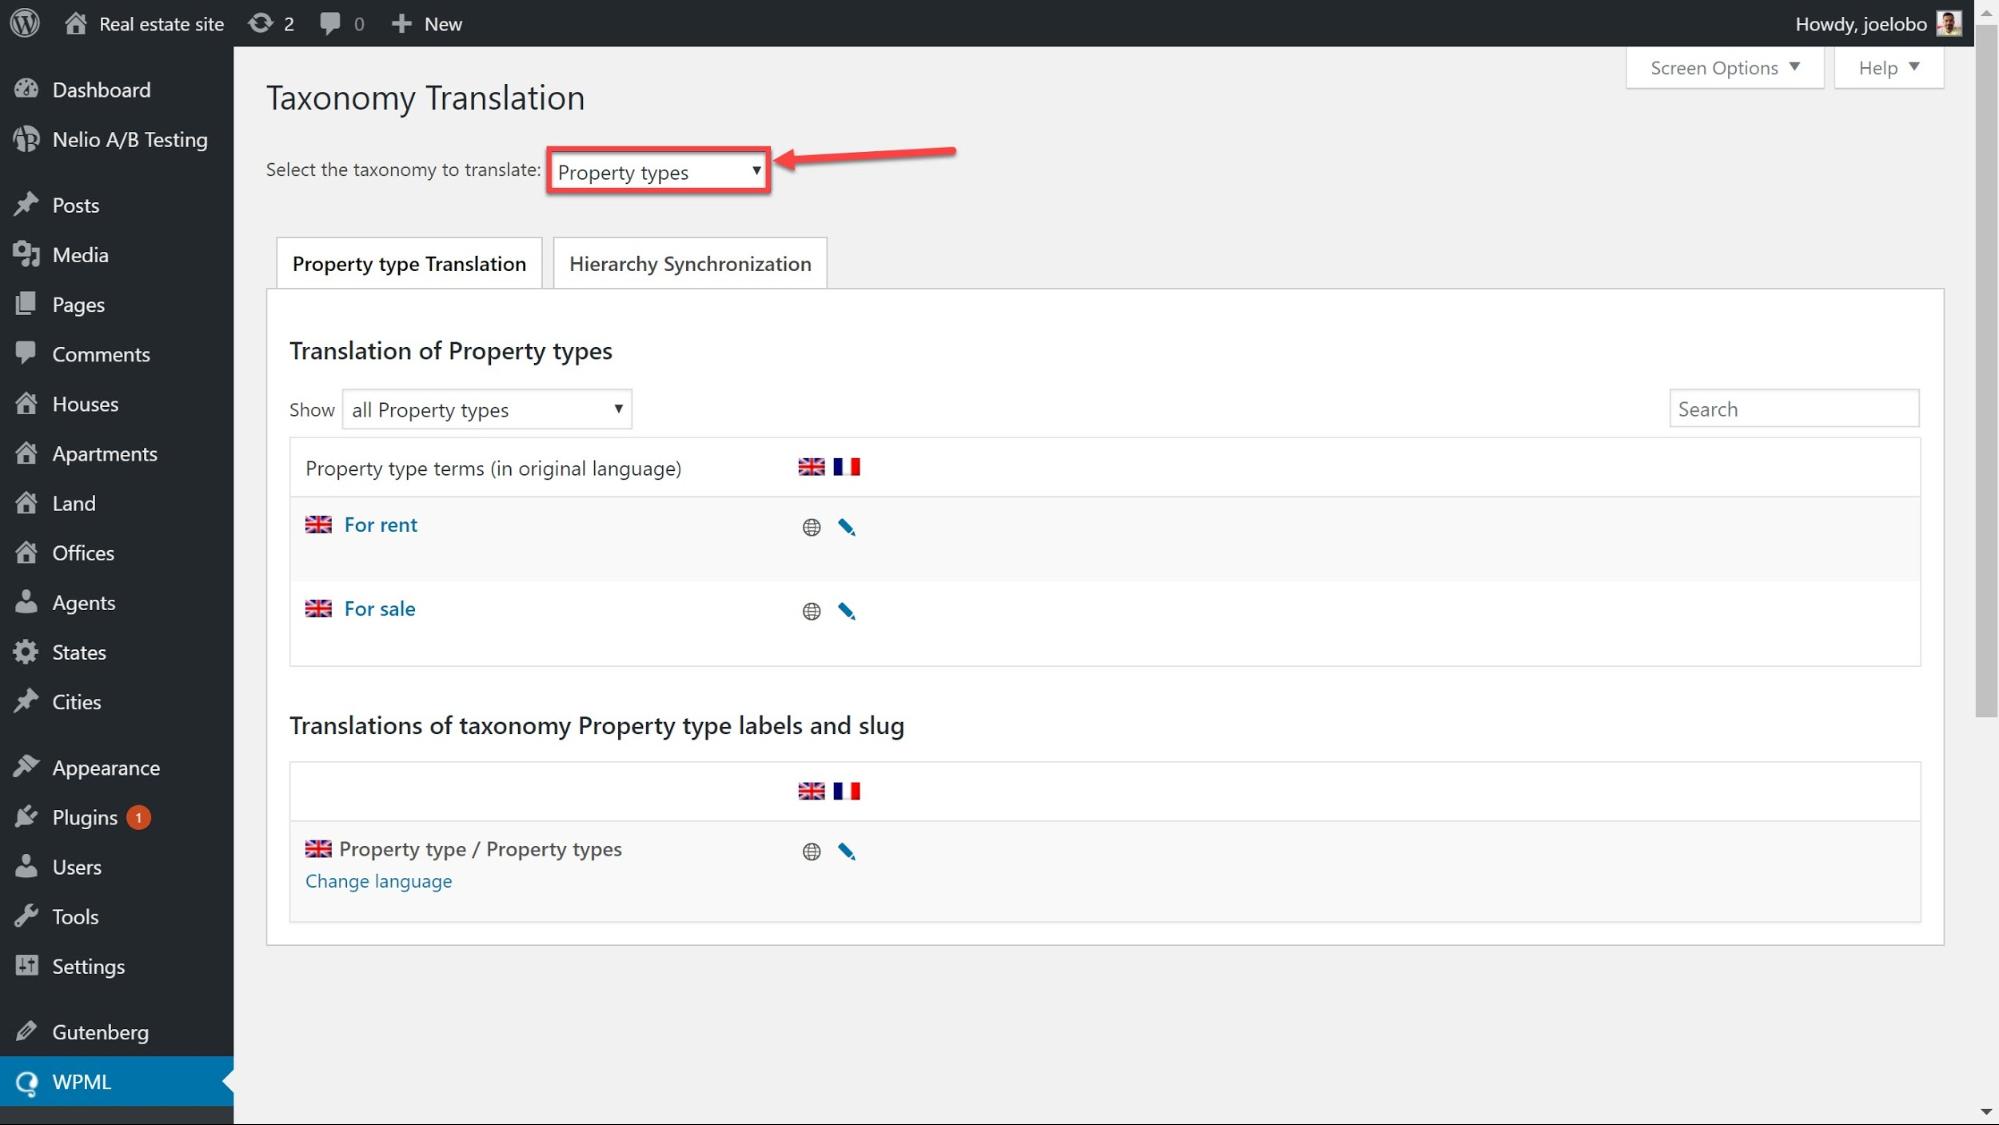Switch to Hierarchy Synchronization tab

690,264
